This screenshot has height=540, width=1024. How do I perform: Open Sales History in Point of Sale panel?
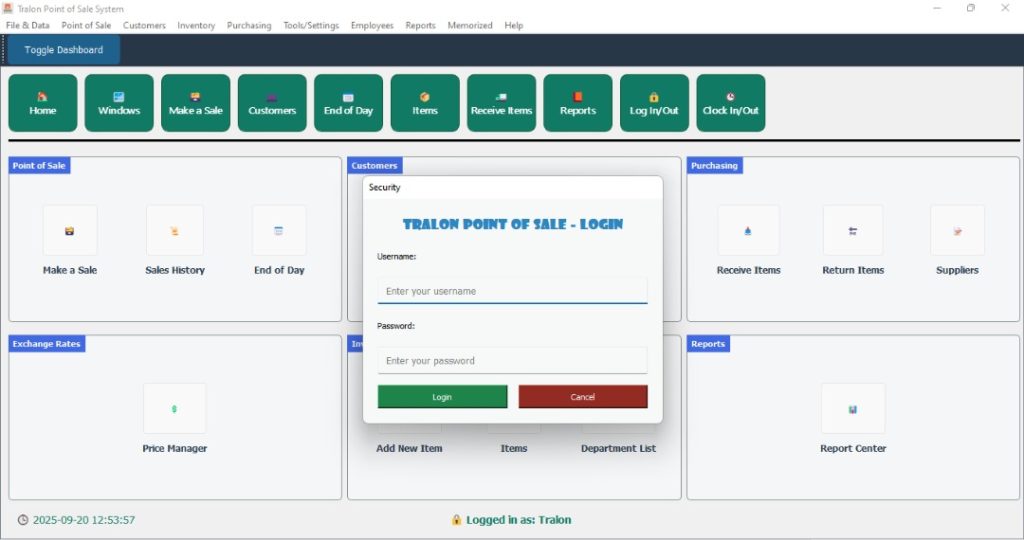pyautogui.click(x=175, y=231)
